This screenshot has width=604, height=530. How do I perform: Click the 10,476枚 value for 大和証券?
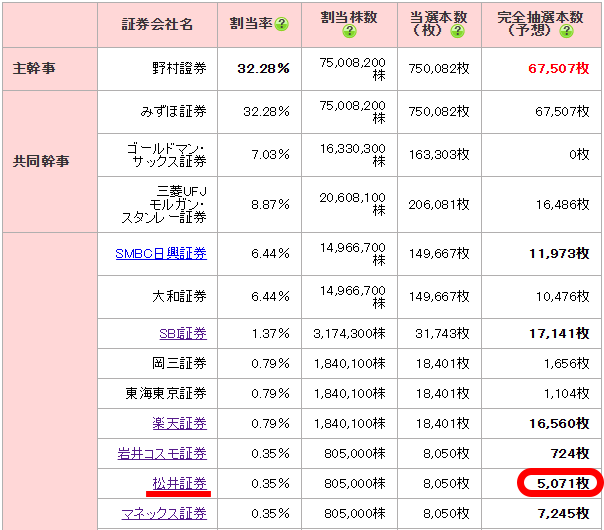563,297
